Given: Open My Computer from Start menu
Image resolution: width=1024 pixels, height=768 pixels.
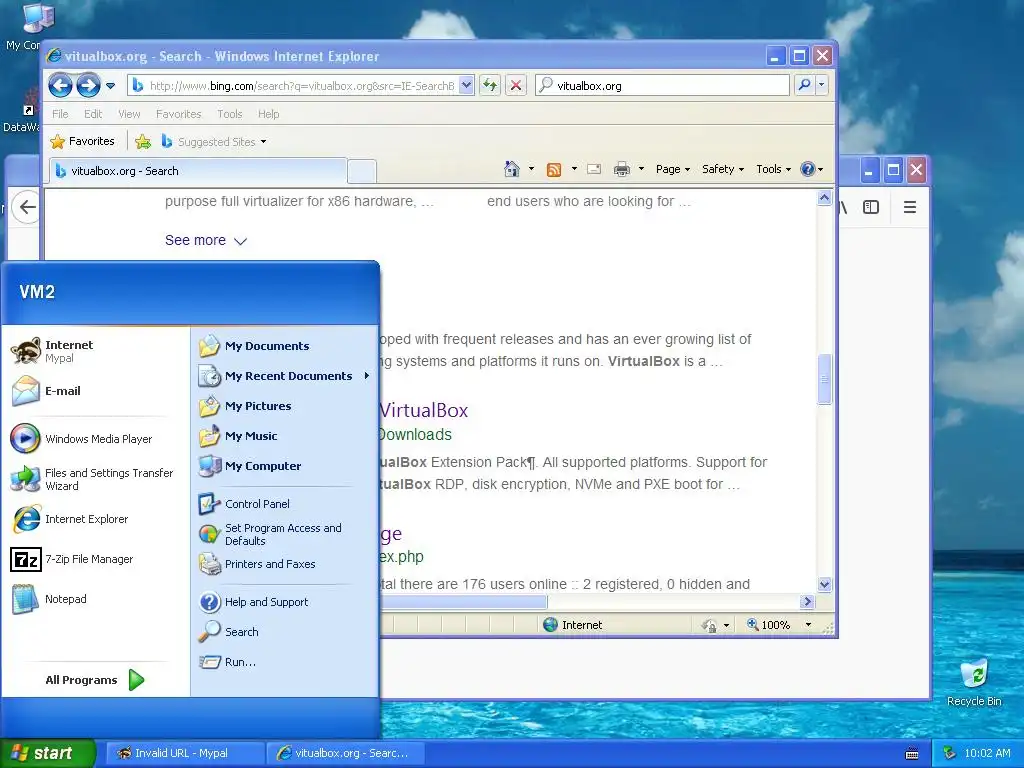Looking at the screenshot, I should pyautogui.click(x=285, y=466).
